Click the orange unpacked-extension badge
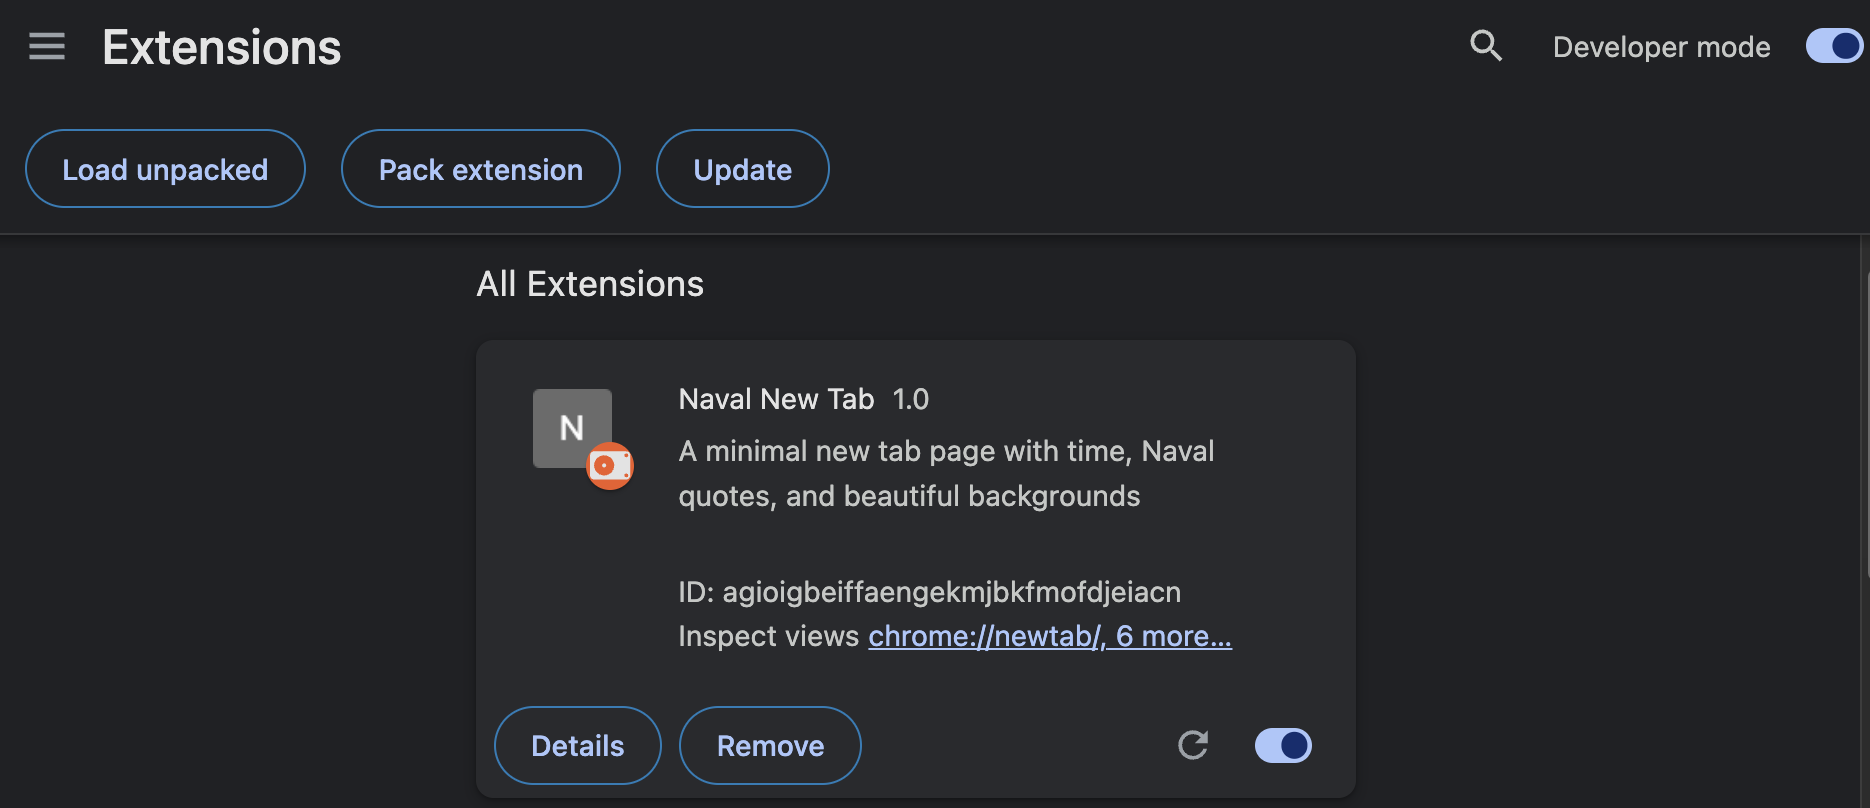This screenshot has height=808, width=1870. point(609,466)
